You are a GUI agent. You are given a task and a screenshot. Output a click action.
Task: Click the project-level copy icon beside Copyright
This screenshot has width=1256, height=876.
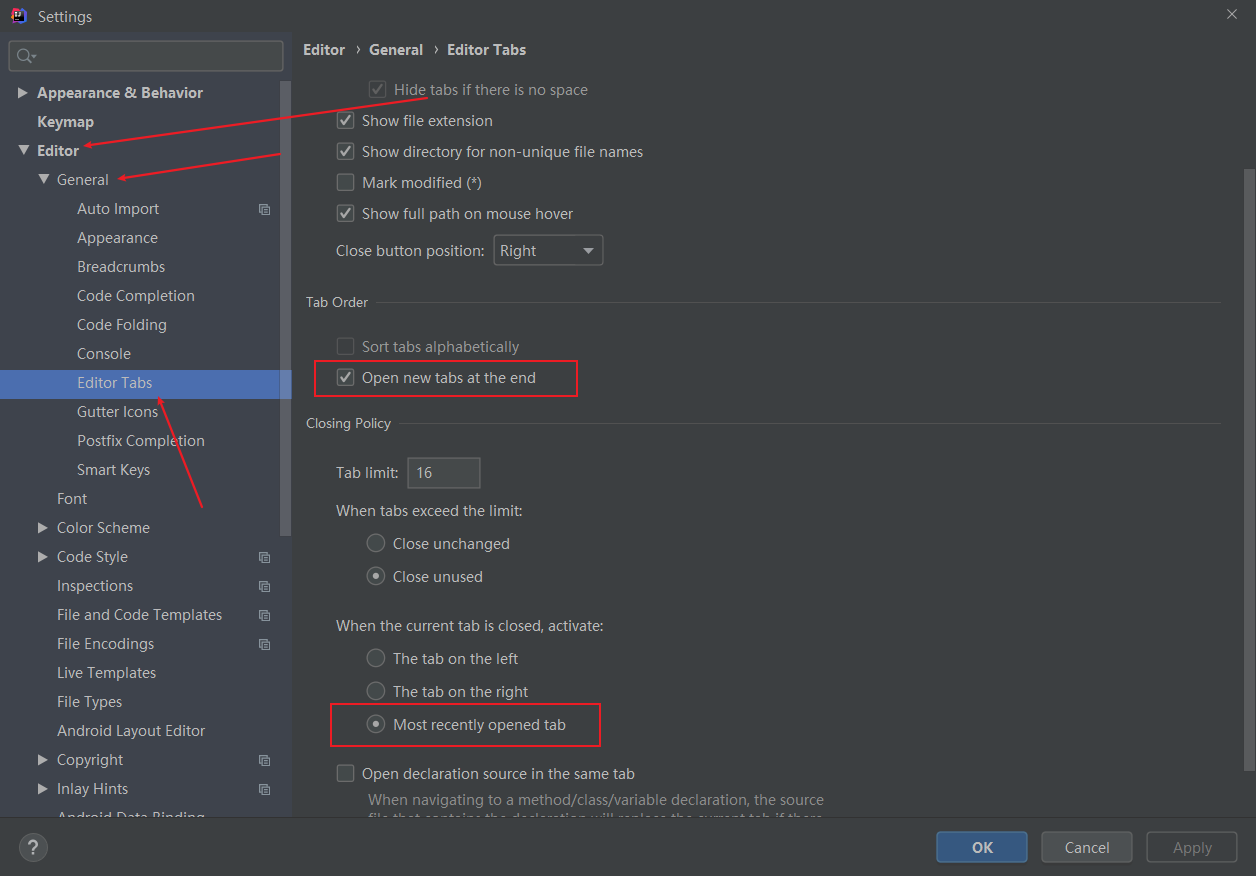(x=265, y=760)
